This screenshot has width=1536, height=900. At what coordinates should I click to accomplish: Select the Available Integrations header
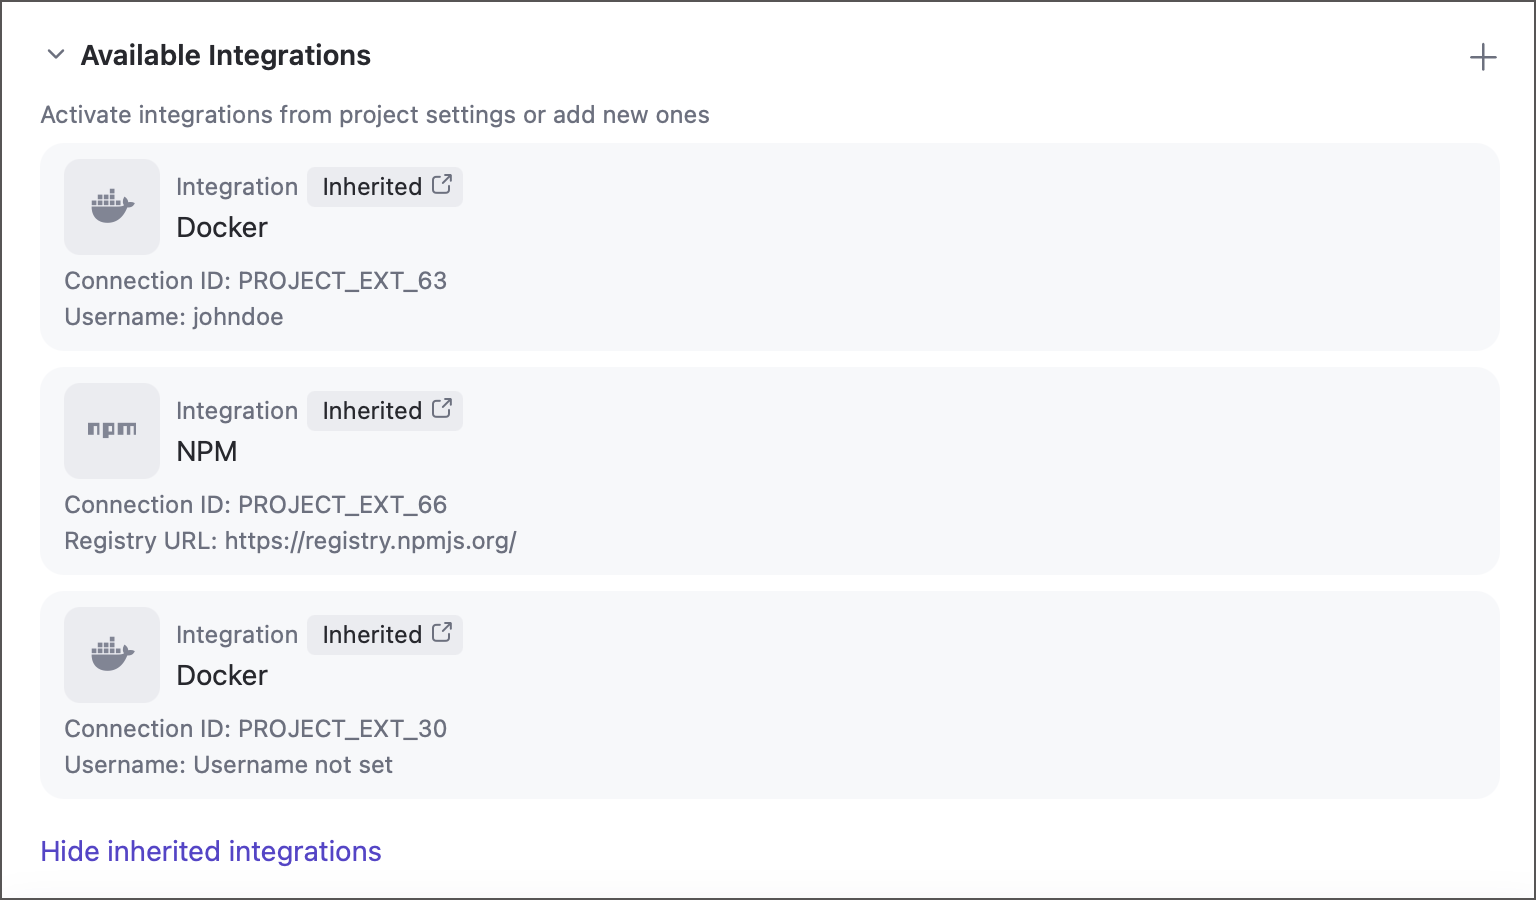[x=225, y=55]
